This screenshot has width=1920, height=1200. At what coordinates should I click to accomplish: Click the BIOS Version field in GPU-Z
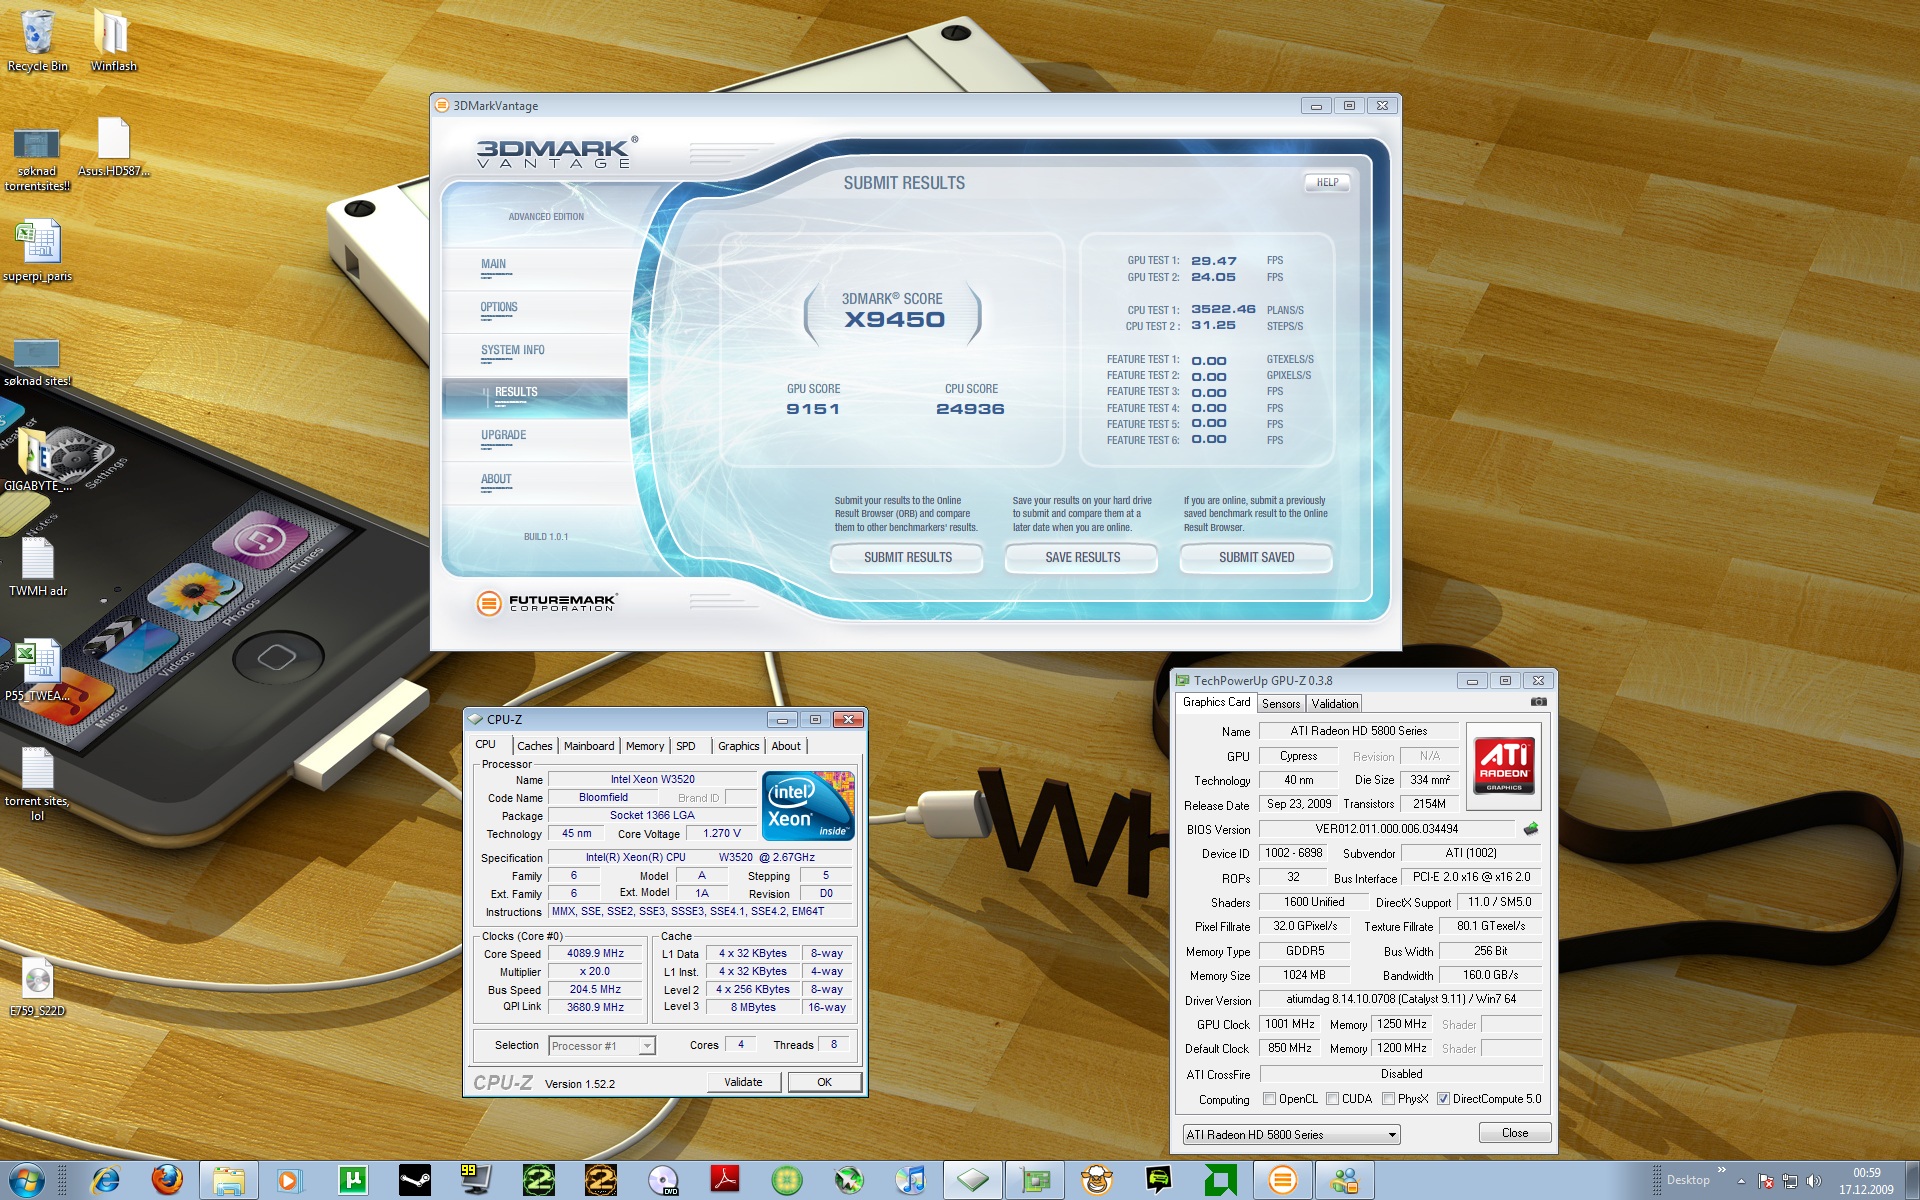[x=1386, y=829]
